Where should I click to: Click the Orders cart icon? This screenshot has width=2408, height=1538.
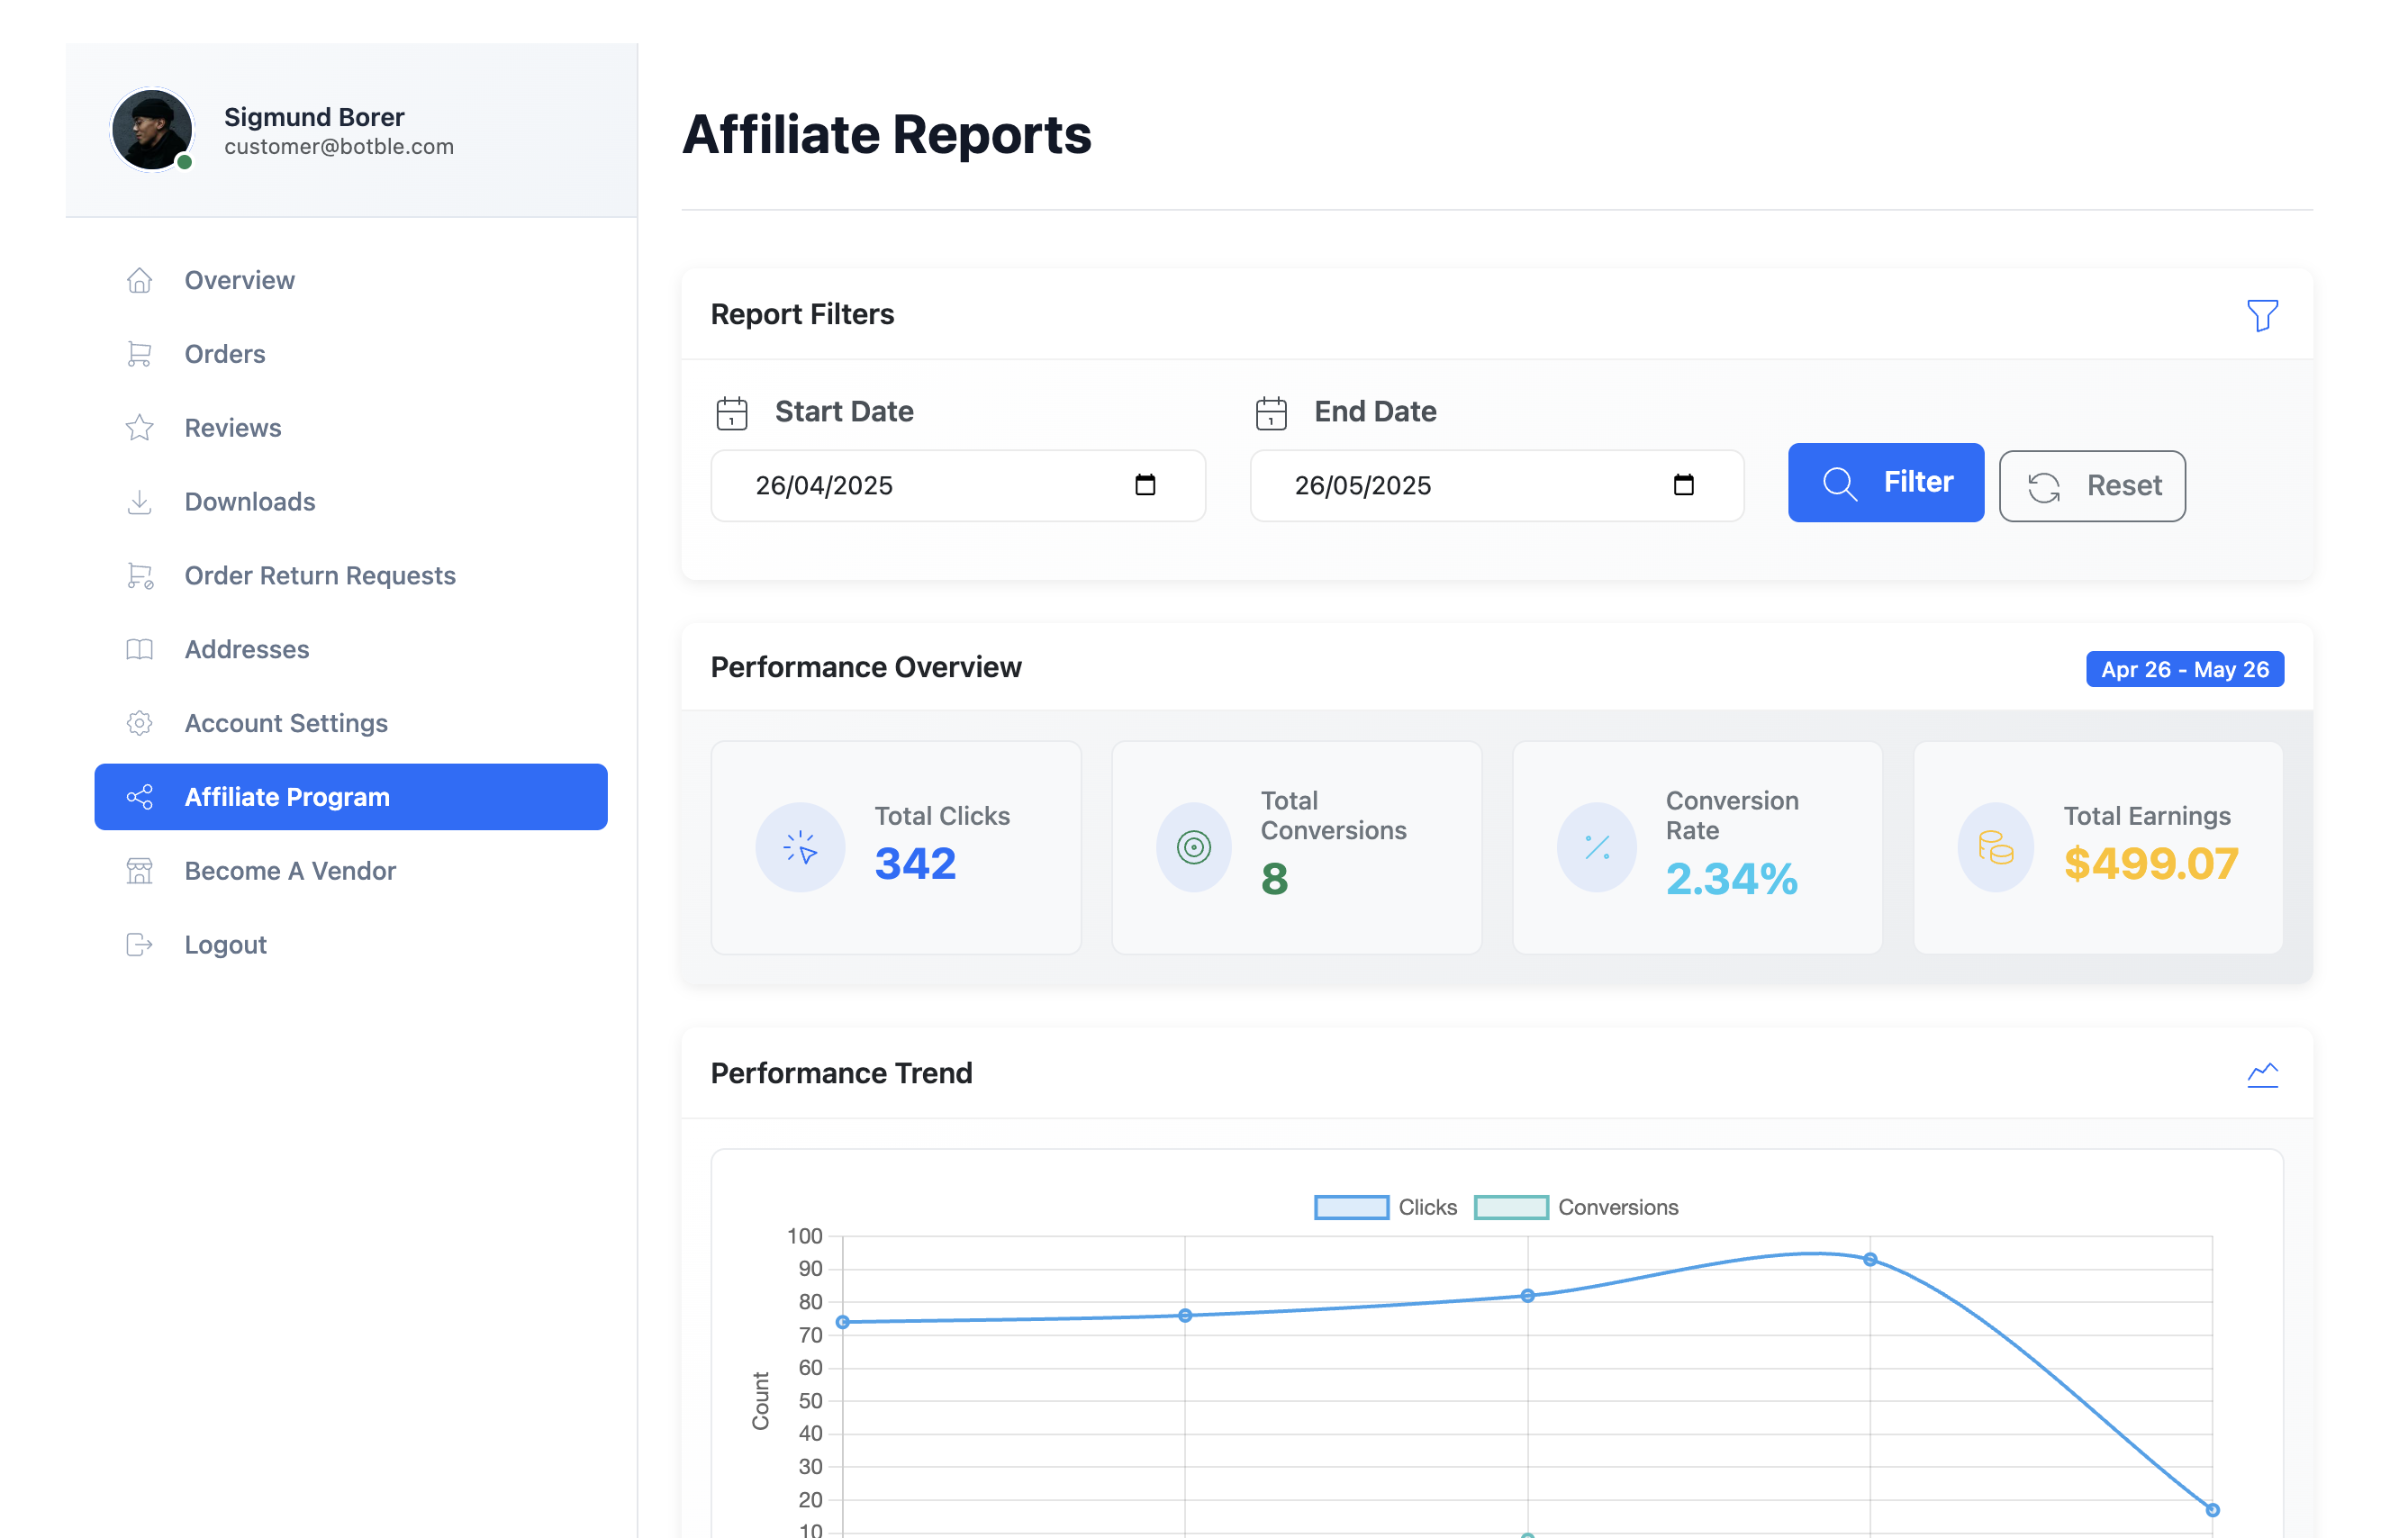coord(139,354)
